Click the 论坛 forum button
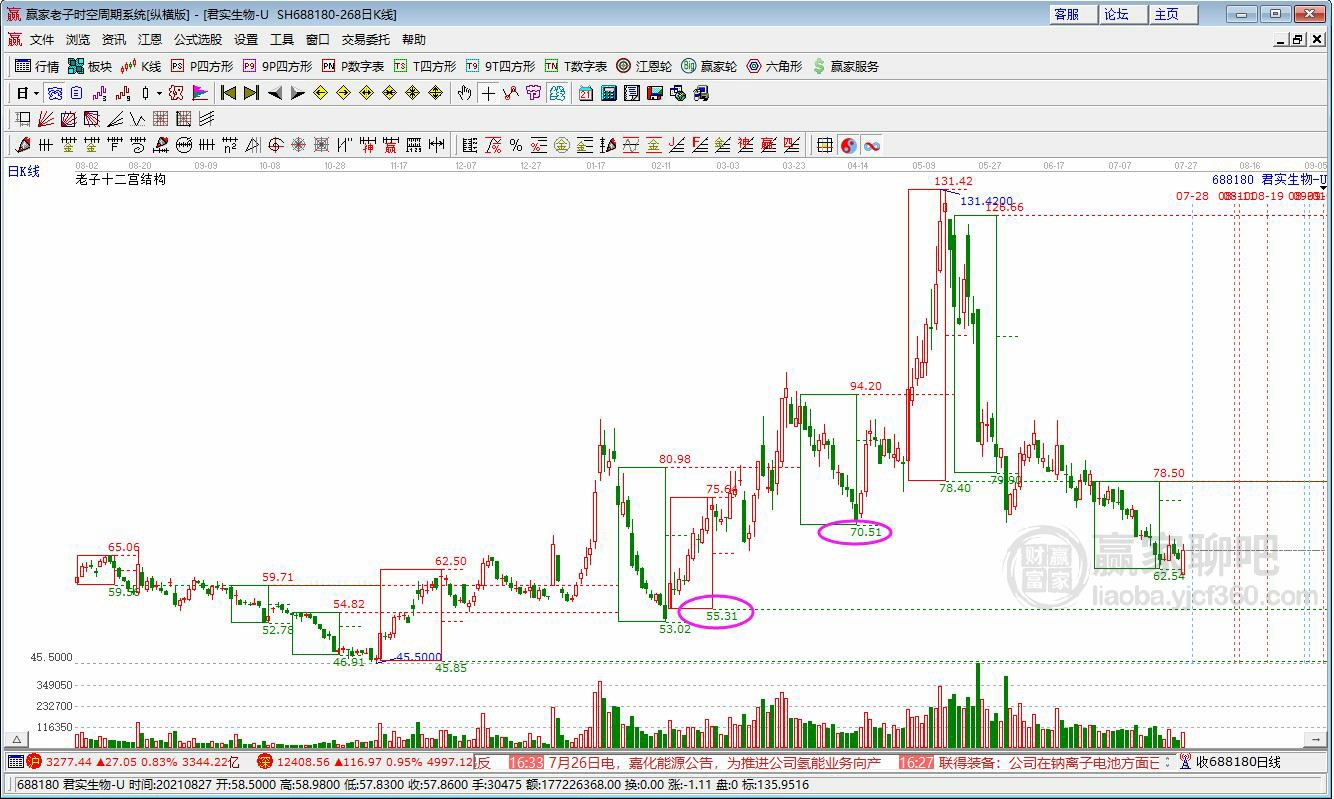The image size is (1334, 799). [x=1123, y=14]
